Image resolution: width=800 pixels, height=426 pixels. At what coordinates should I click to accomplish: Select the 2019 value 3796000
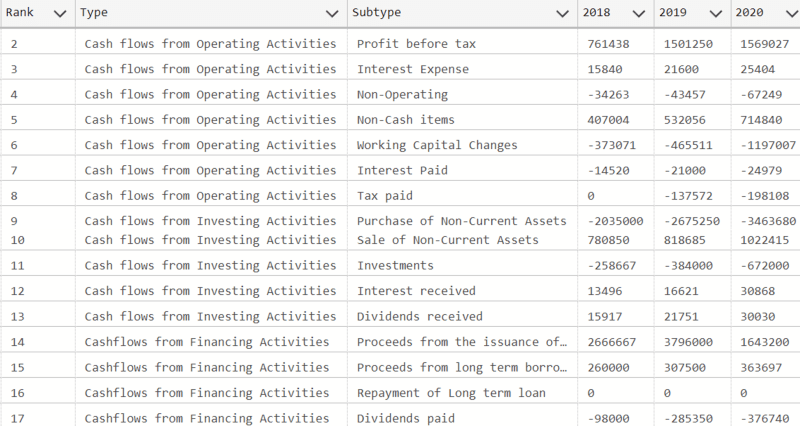click(x=688, y=342)
